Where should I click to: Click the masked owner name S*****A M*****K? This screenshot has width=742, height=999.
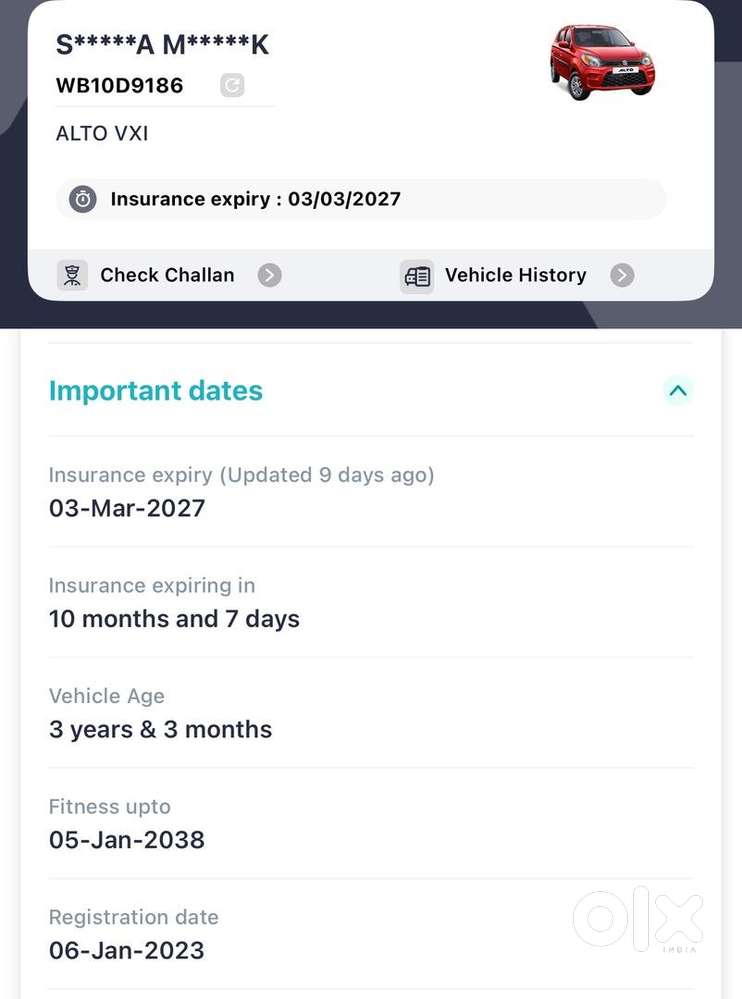(163, 44)
